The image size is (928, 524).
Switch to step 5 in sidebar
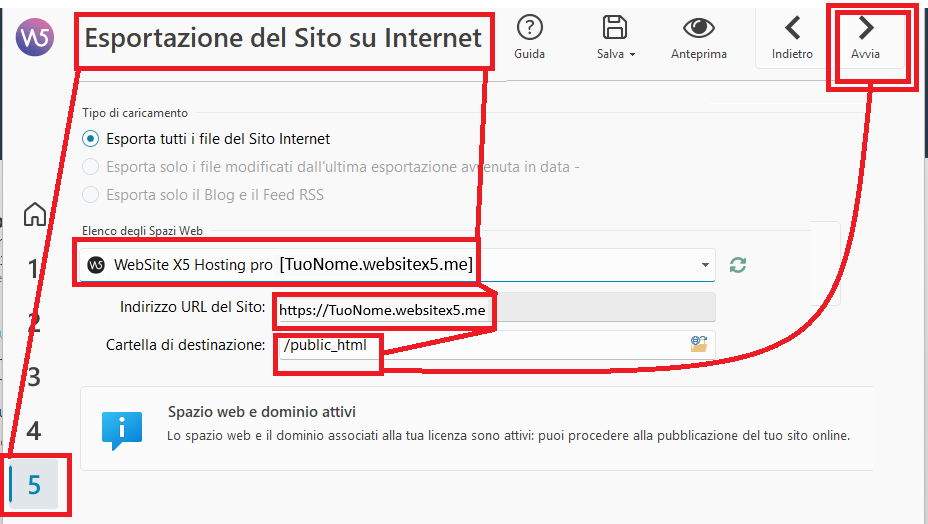(x=34, y=485)
